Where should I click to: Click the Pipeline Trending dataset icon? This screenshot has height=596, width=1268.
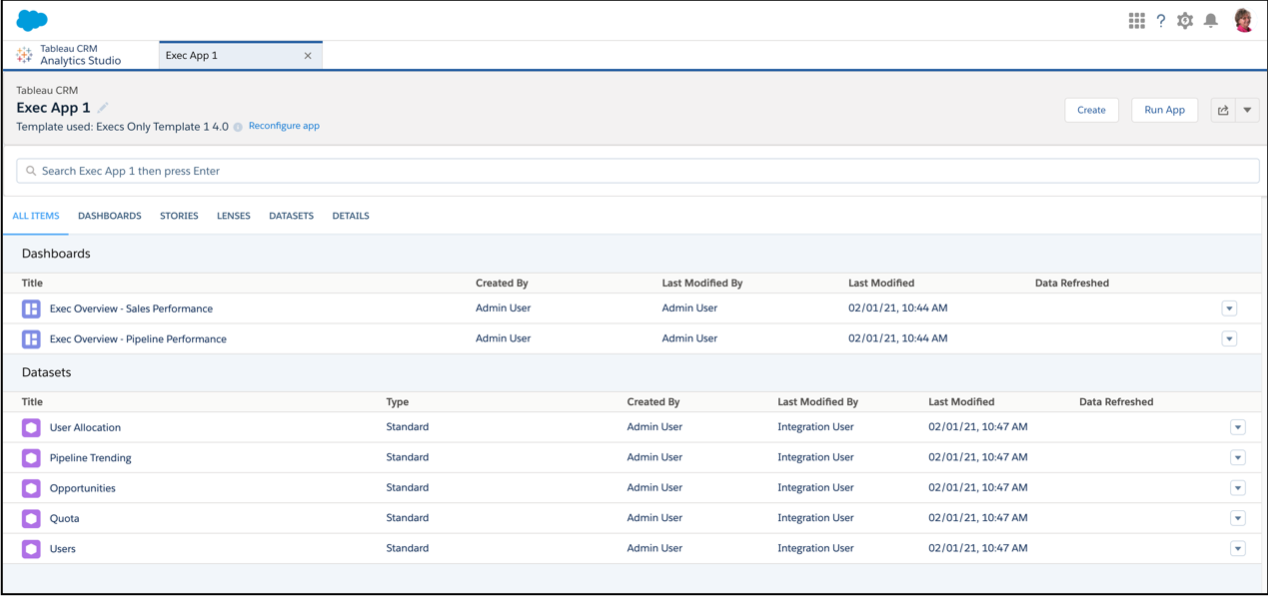tap(31, 458)
